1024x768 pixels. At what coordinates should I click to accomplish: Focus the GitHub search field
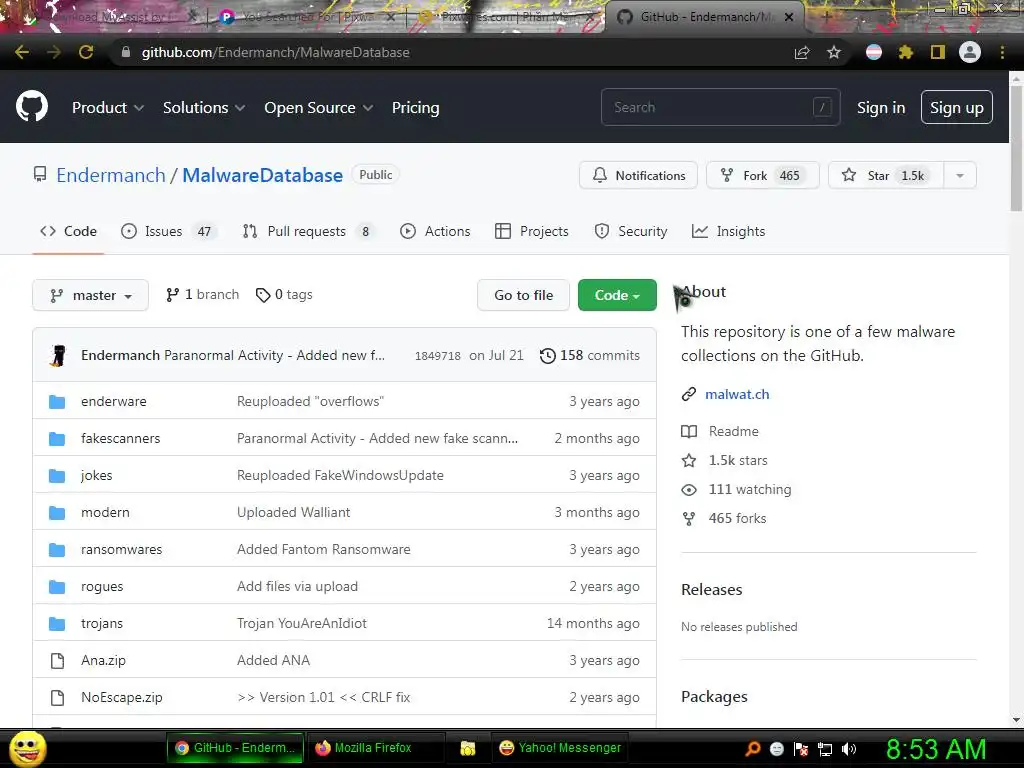tap(720, 107)
